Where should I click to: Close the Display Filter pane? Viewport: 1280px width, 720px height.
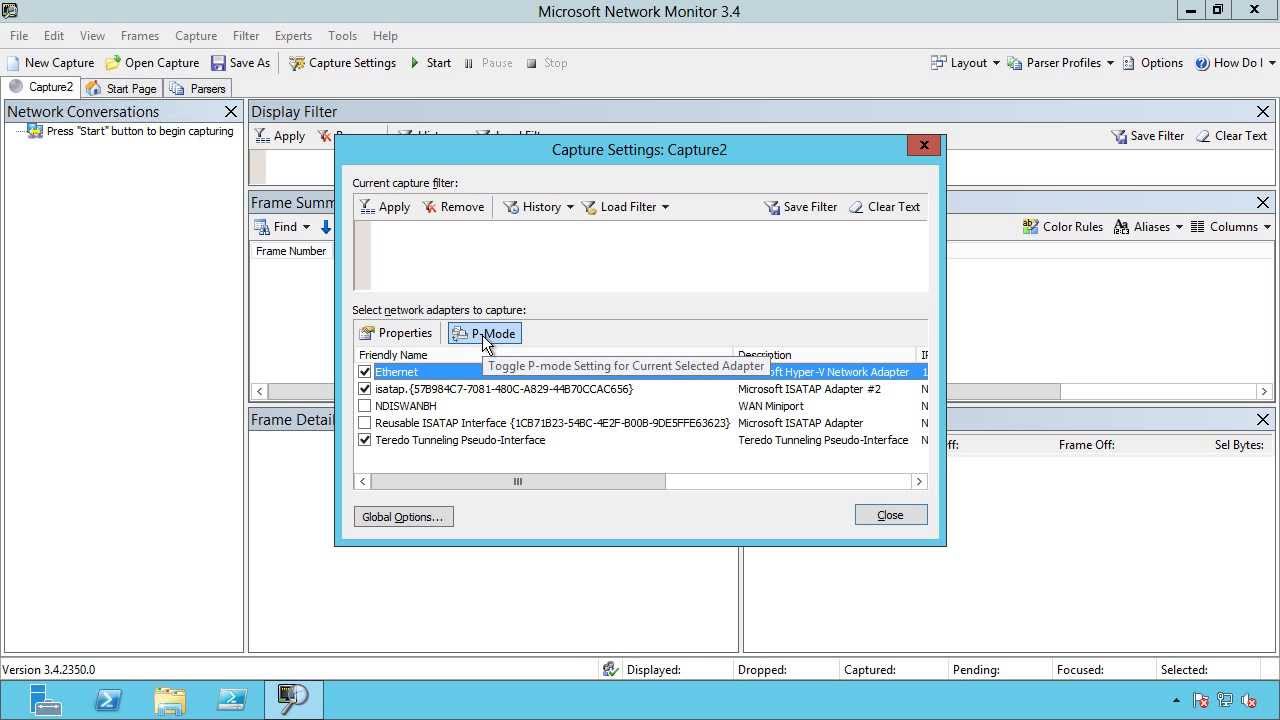click(x=1263, y=112)
